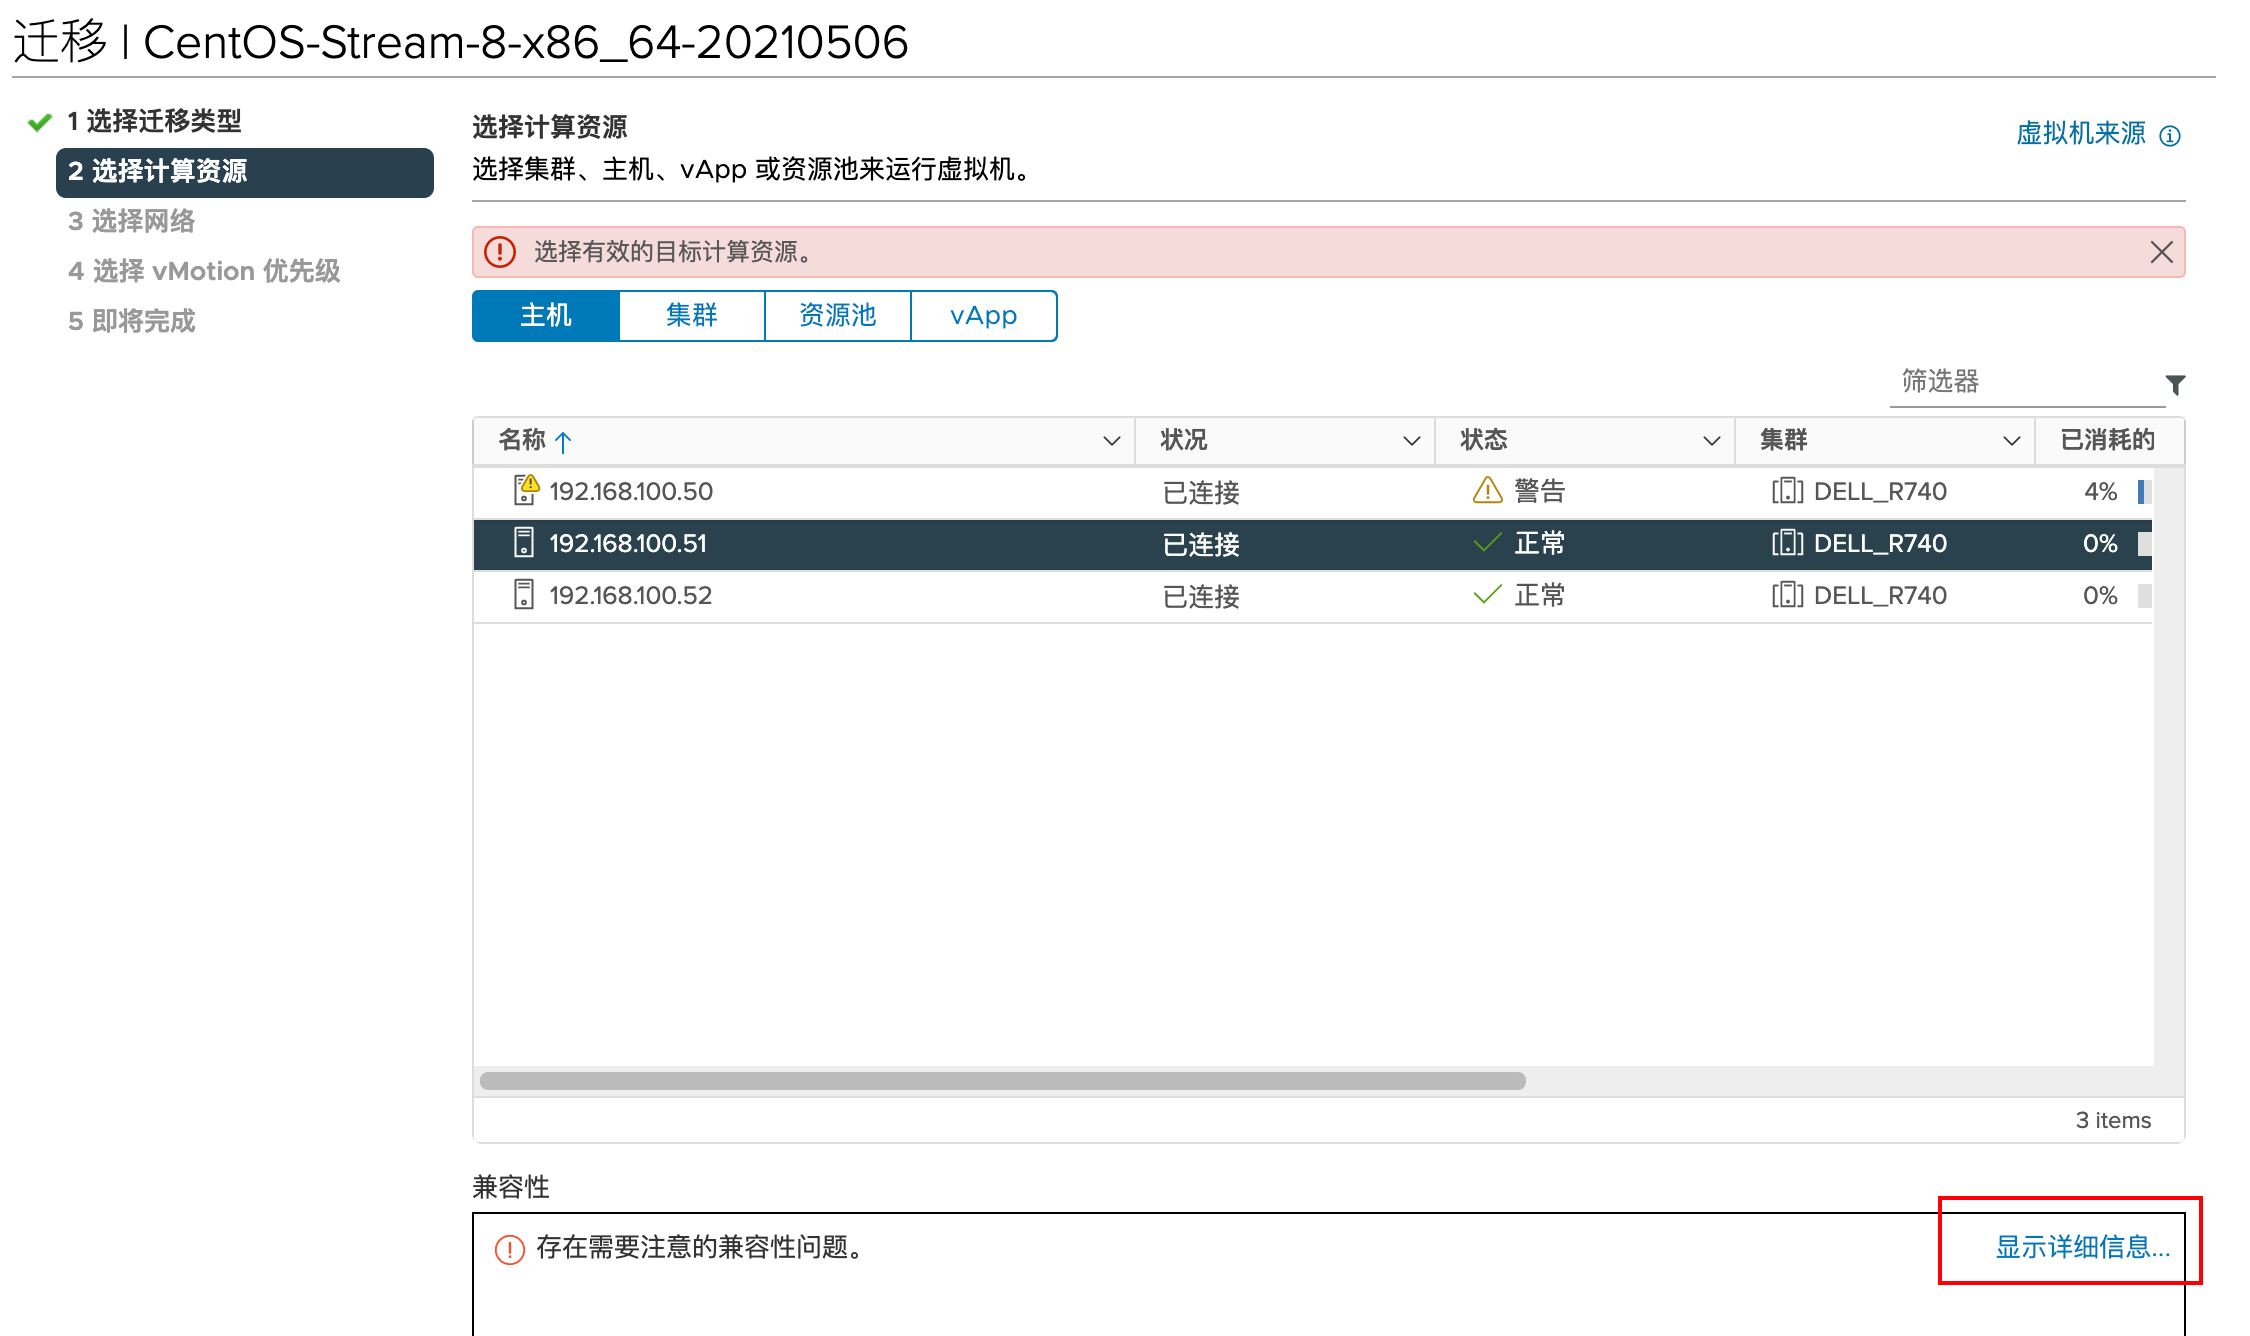Viewport: 2250px width, 1336px height.
Task: Click the host icon for 192.168.100.52
Action: [x=524, y=595]
